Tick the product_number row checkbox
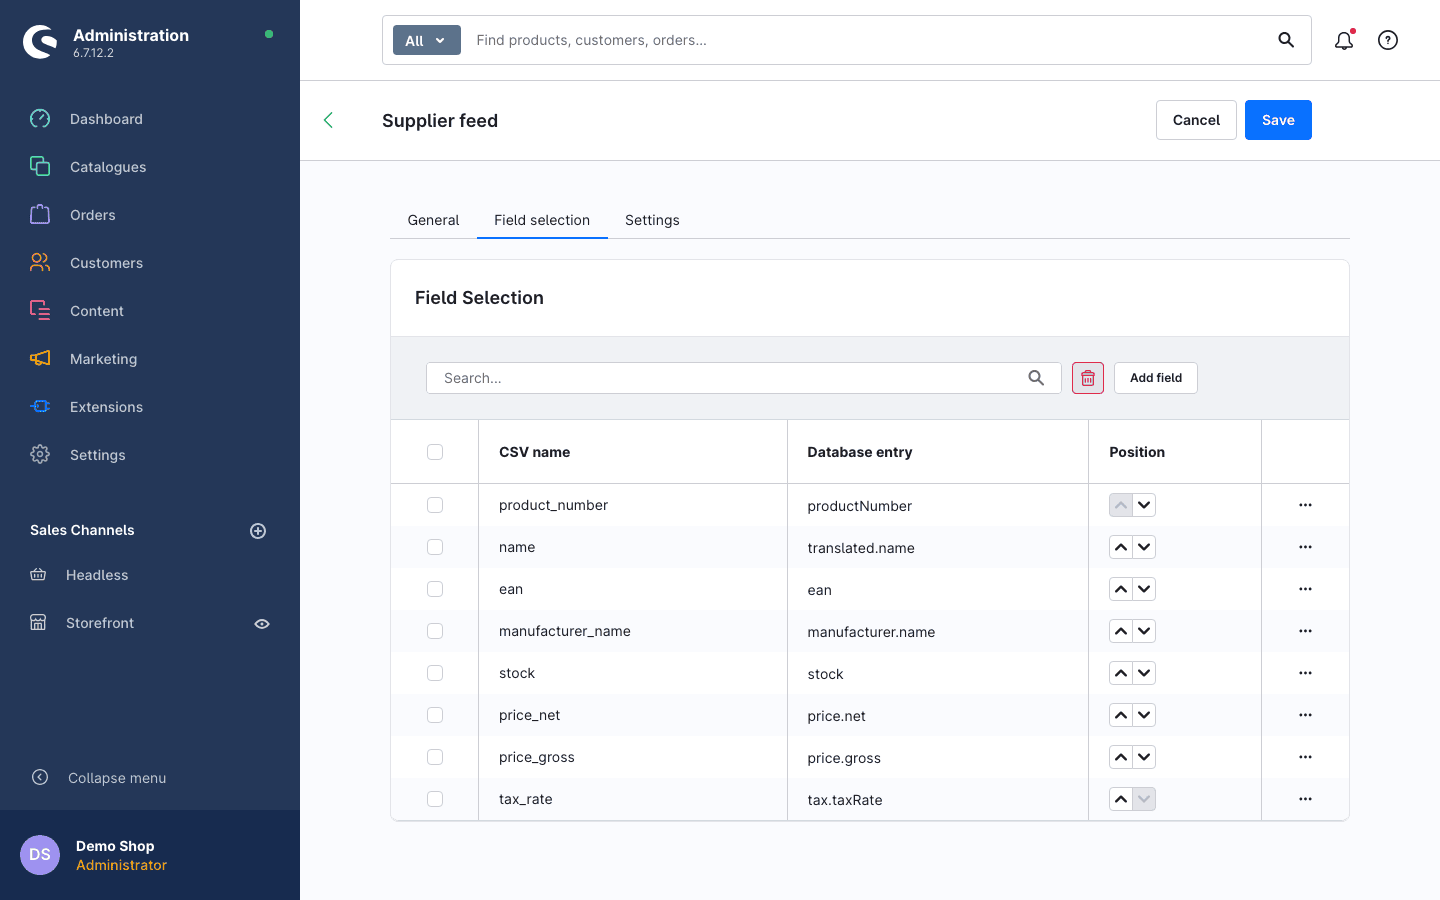This screenshot has width=1440, height=900. pyautogui.click(x=435, y=505)
